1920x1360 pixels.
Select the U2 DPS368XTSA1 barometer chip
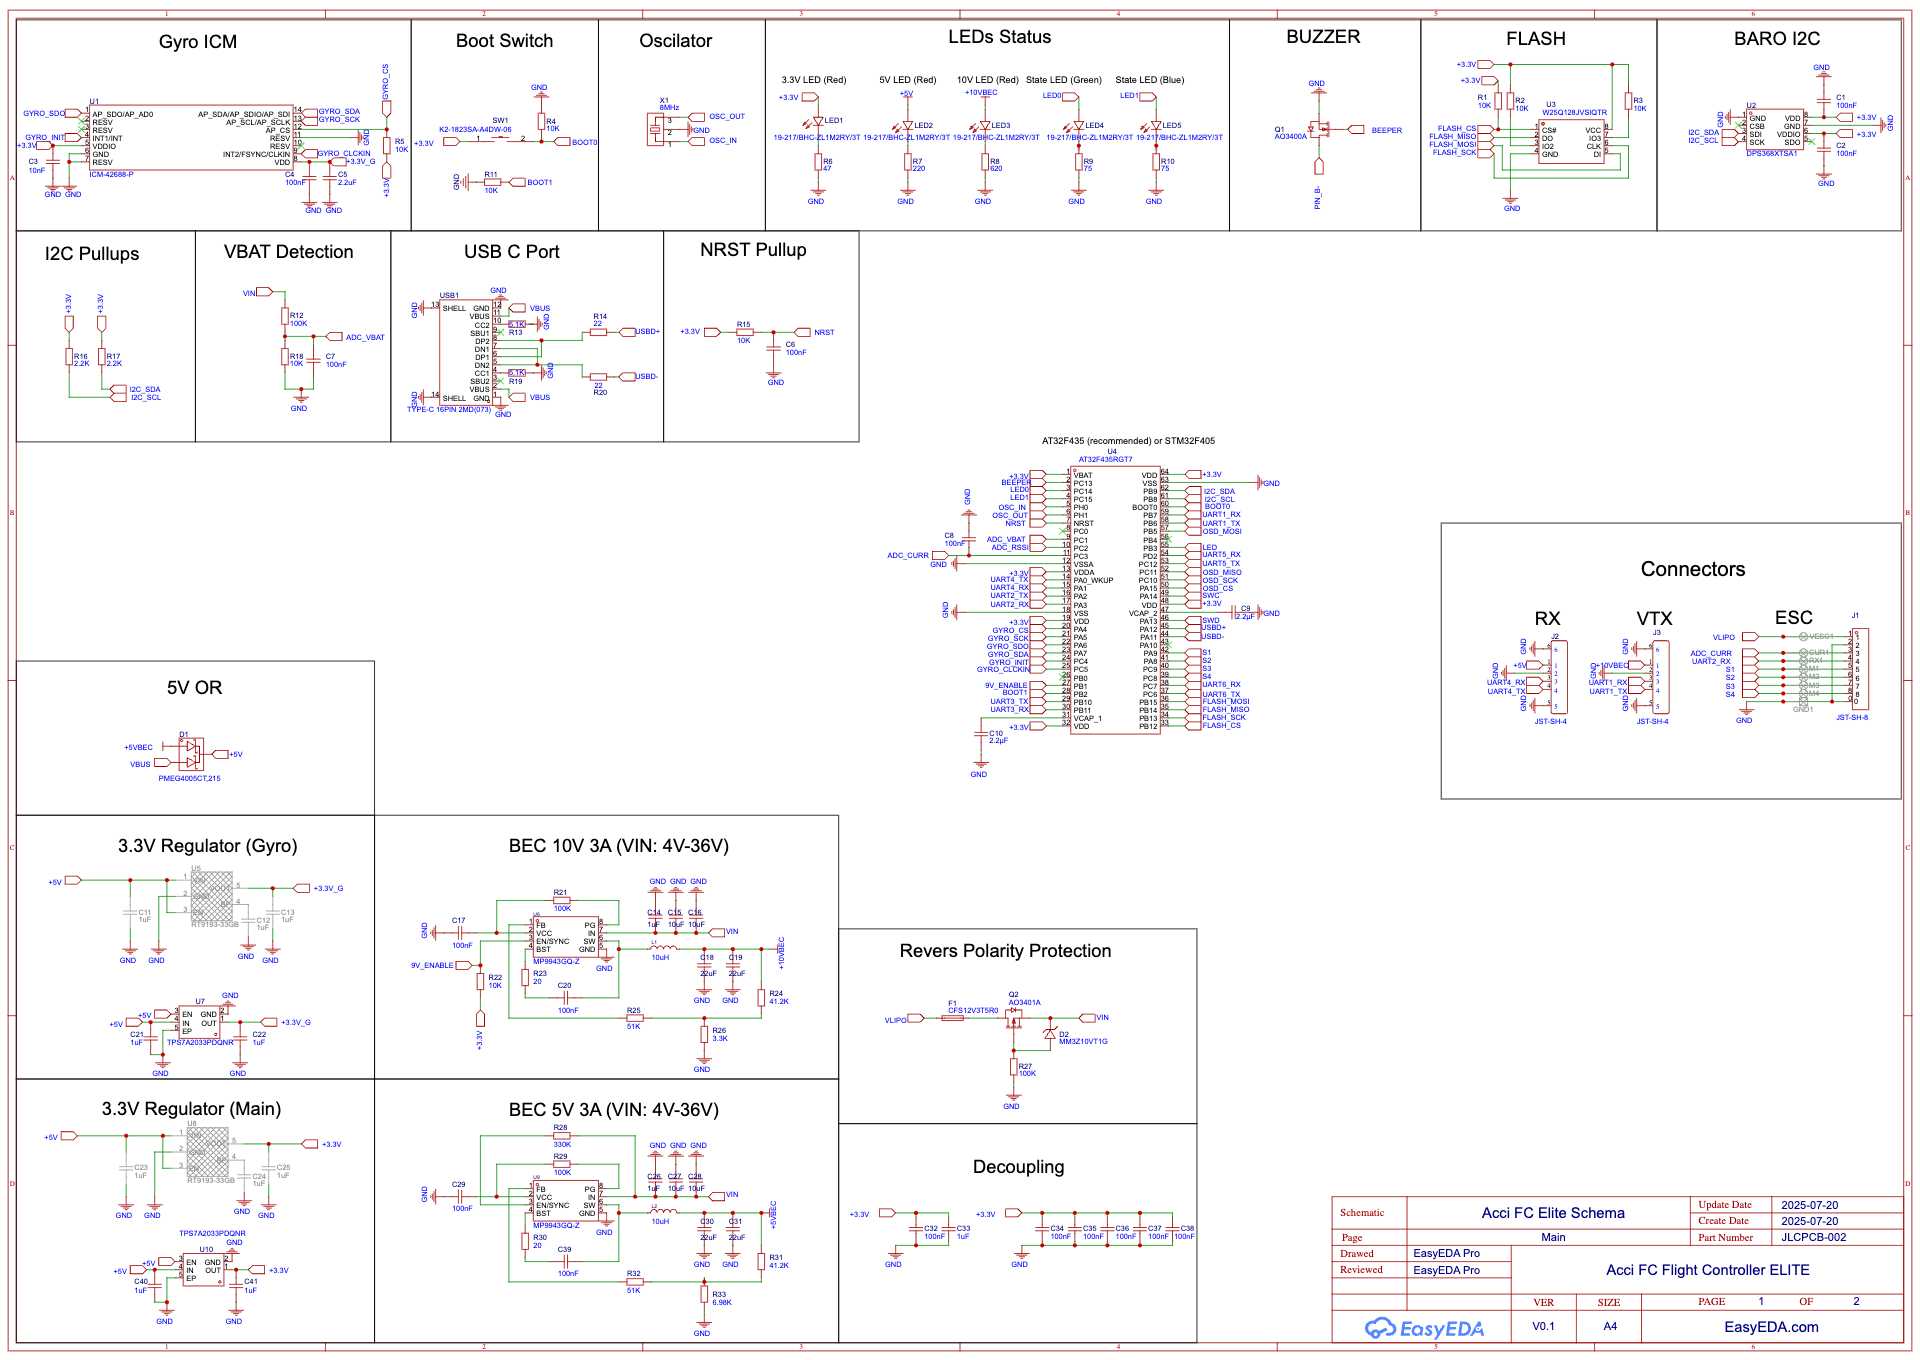point(1775,130)
